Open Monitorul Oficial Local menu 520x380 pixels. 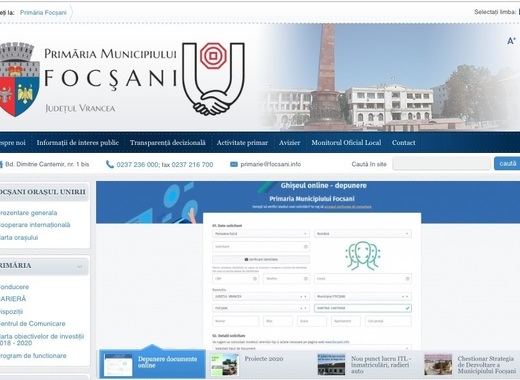coord(346,143)
